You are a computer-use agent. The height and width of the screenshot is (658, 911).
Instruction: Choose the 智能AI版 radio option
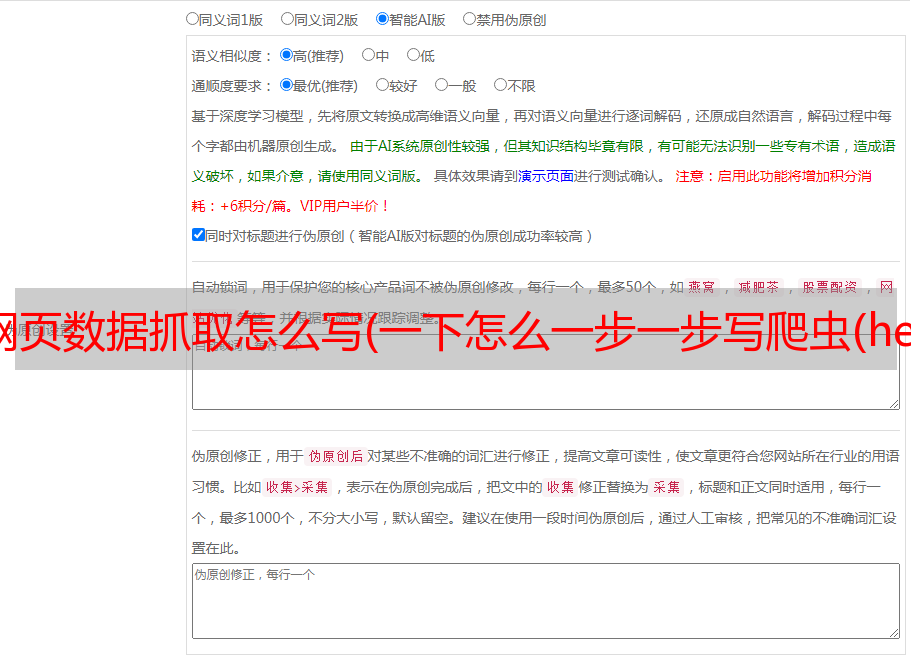click(x=382, y=19)
